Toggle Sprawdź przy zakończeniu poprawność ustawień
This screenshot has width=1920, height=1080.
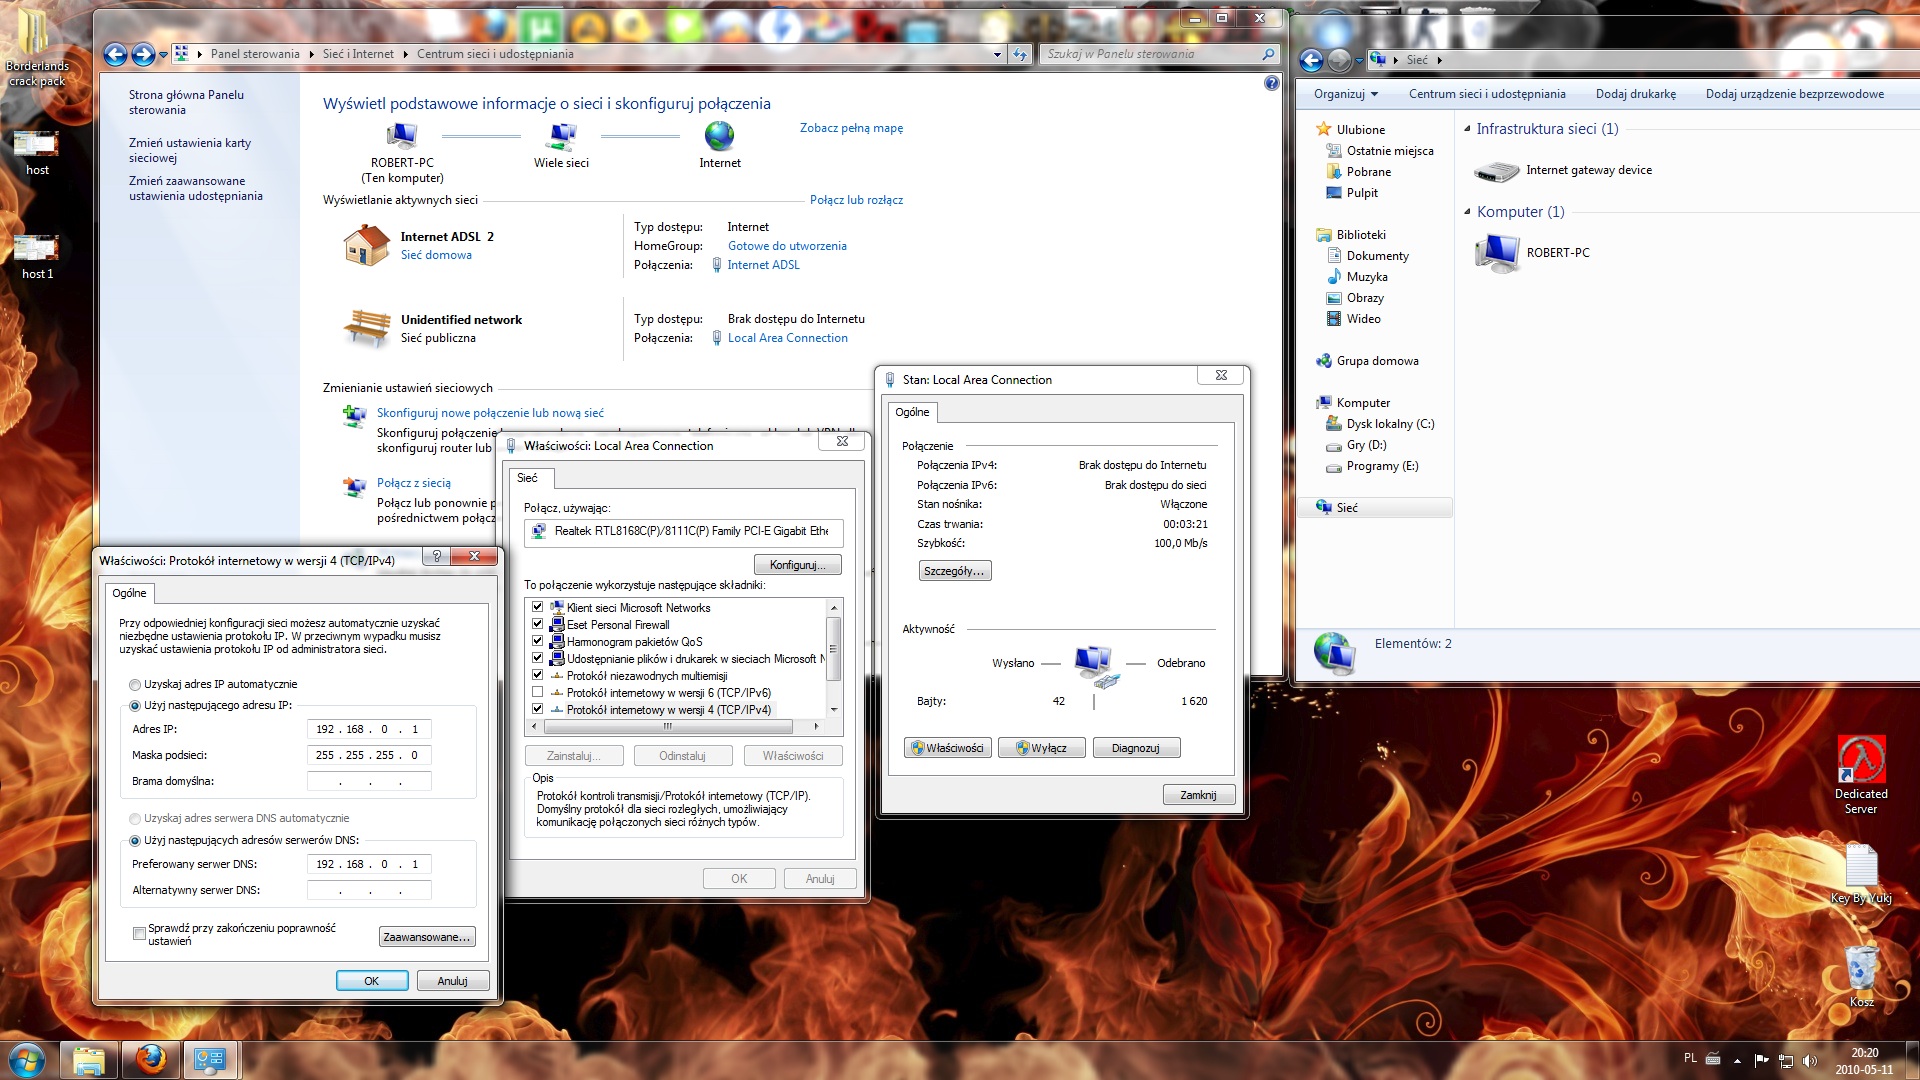(x=139, y=934)
